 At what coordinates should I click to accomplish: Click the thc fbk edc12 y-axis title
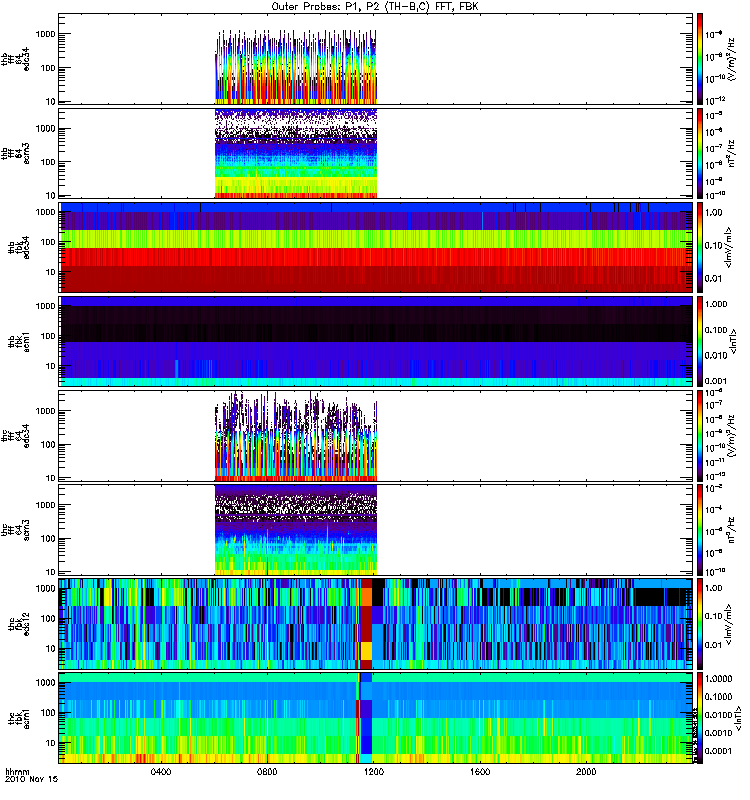19,624
